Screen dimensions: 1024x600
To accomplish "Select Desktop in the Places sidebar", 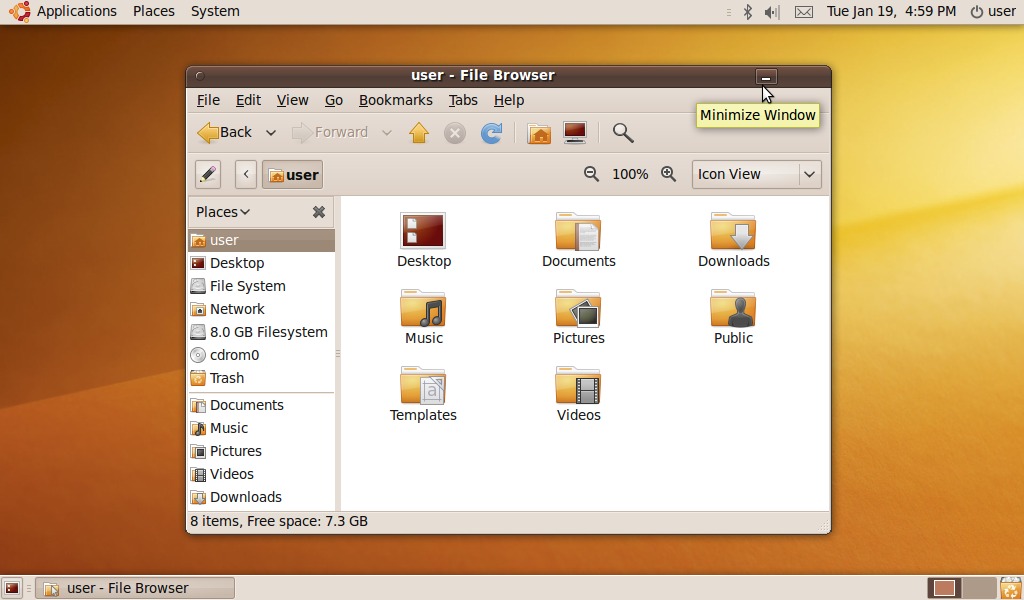I will (261, 263).
